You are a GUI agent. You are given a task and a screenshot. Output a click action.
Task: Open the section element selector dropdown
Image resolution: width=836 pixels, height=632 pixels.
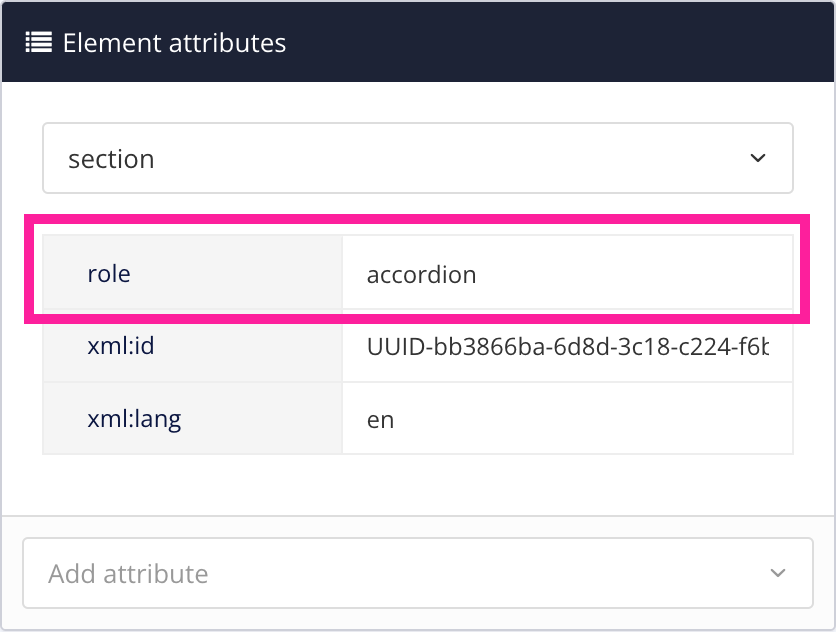[417, 158]
